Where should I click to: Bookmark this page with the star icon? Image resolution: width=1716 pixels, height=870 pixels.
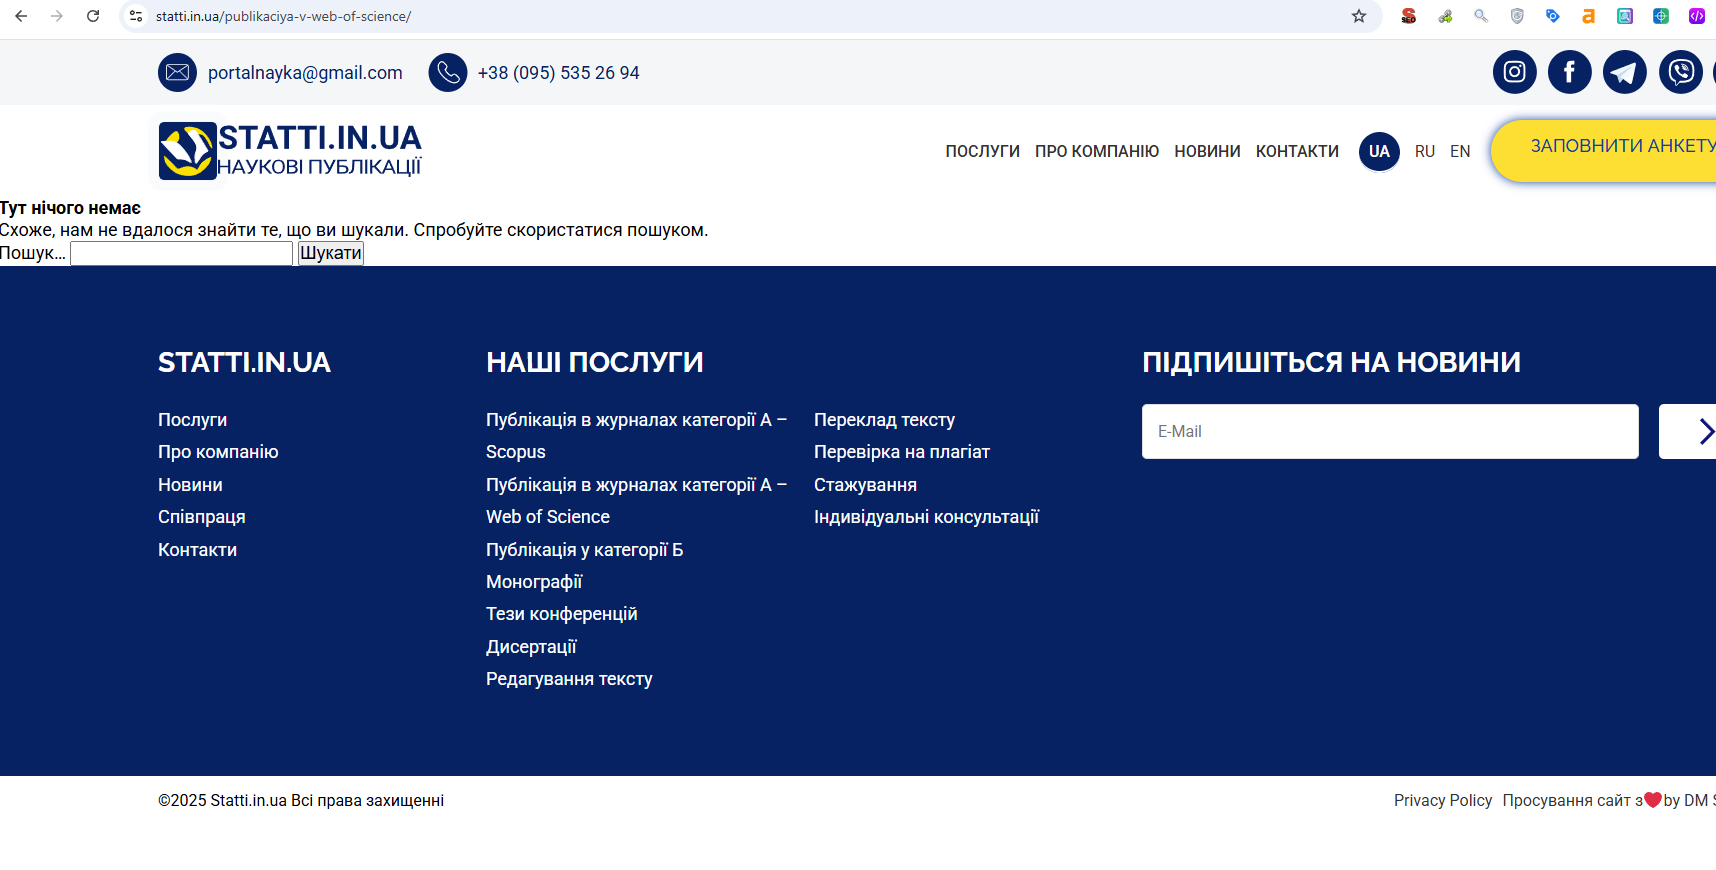[x=1359, y=16]
